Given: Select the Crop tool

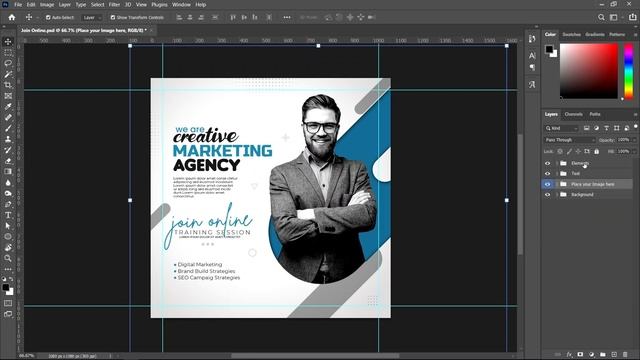Looking at the screenshot, I should [8, 85].
